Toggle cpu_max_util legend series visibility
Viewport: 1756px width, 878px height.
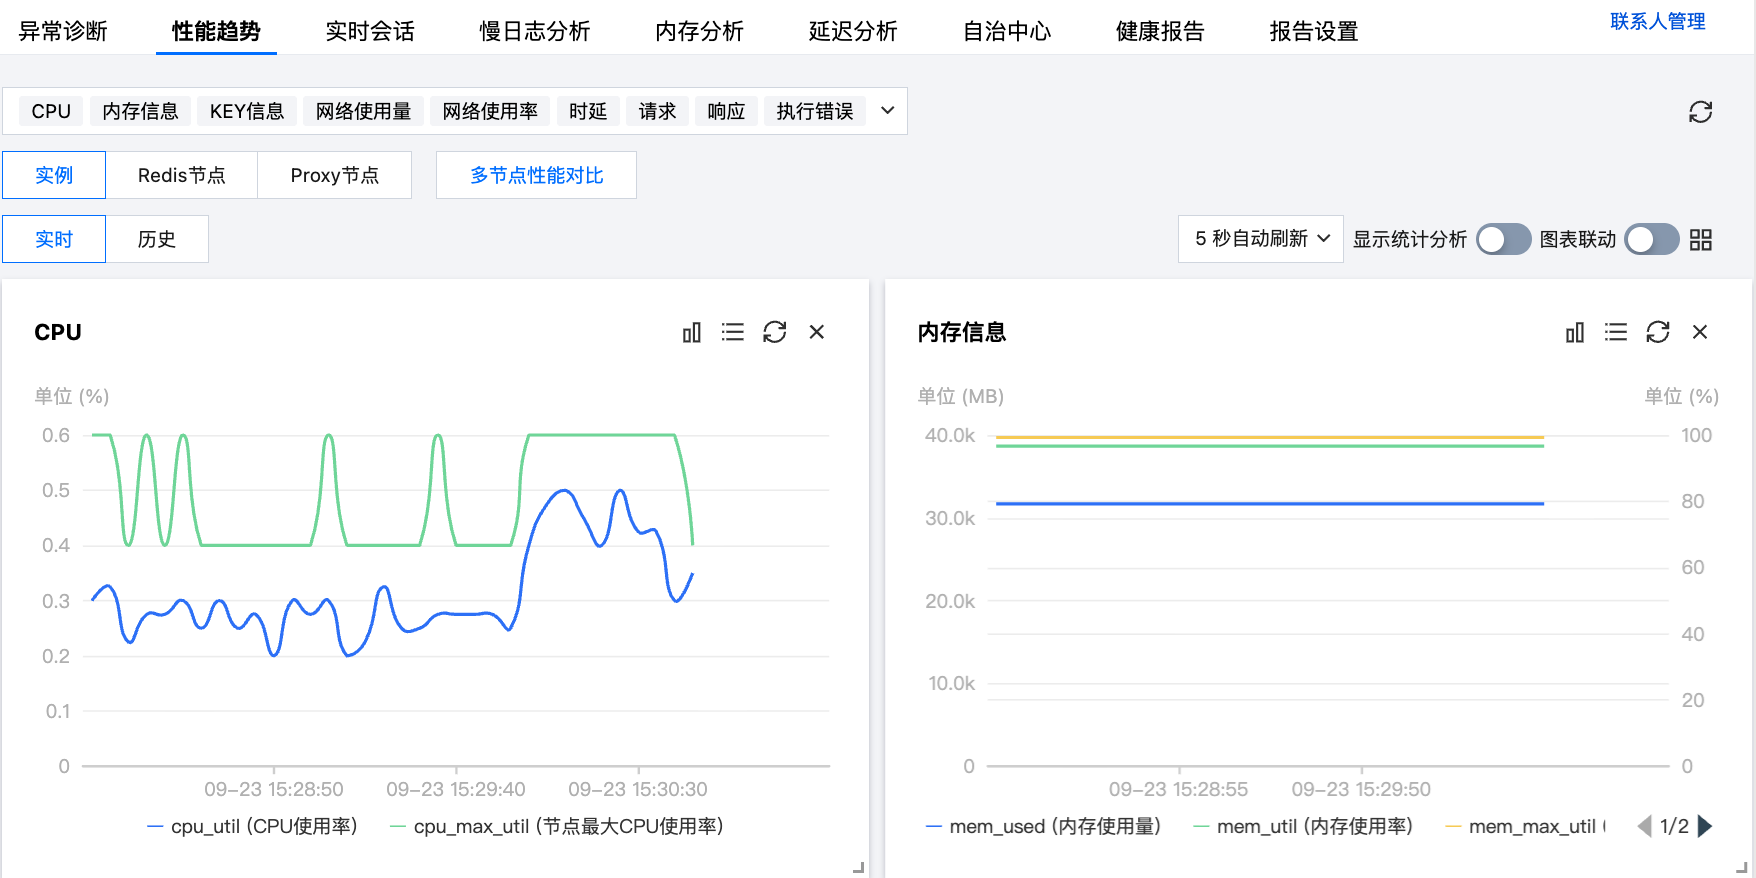(x=556, y=827)
